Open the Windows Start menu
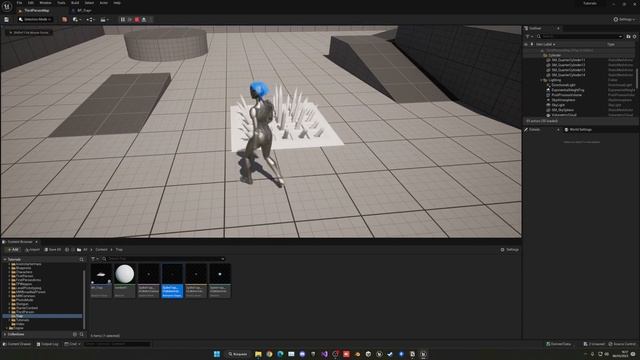640x360 pixels. click(217, 354)
